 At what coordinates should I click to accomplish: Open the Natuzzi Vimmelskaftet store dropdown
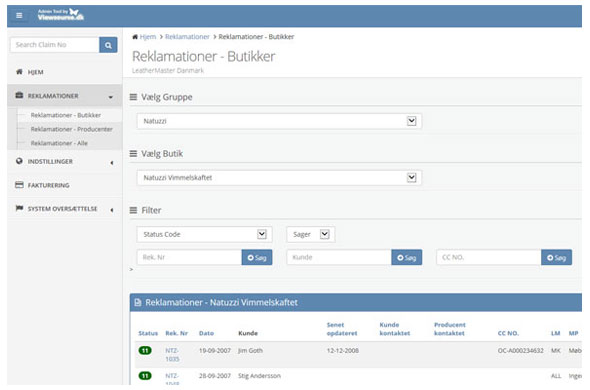click(x=279, y=178)
